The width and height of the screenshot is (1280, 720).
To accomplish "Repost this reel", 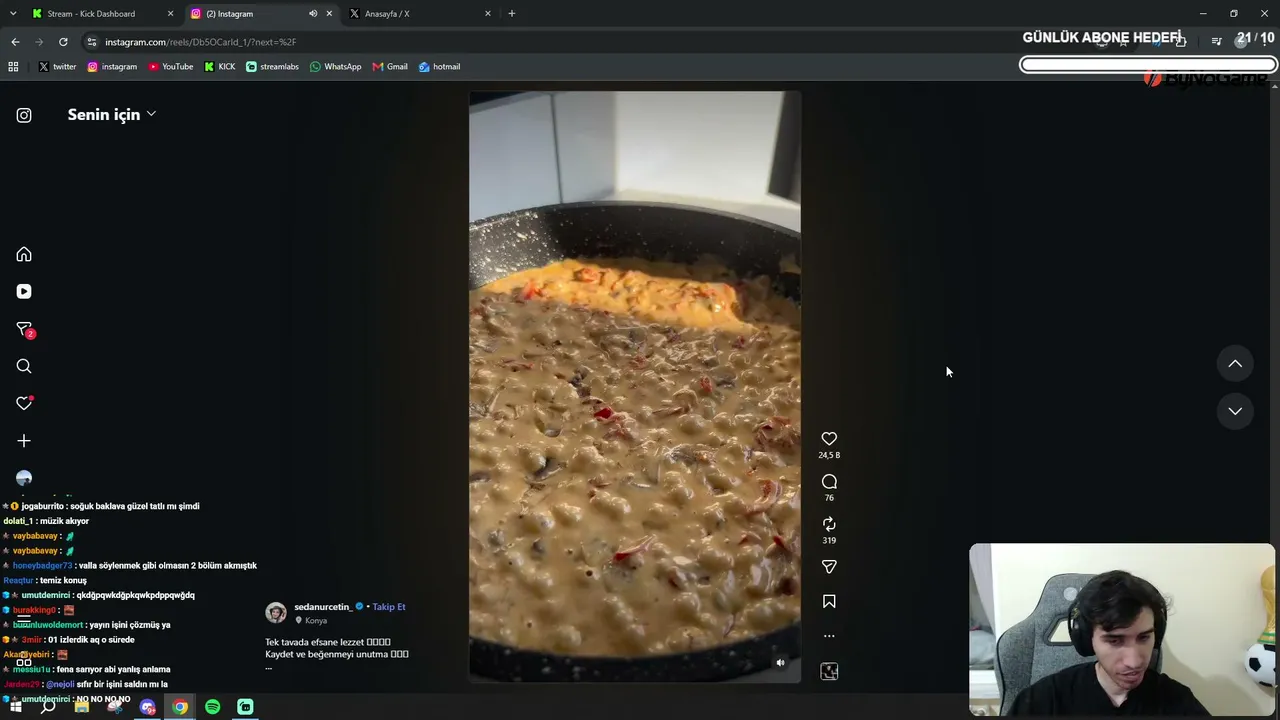I will (829, 524).
